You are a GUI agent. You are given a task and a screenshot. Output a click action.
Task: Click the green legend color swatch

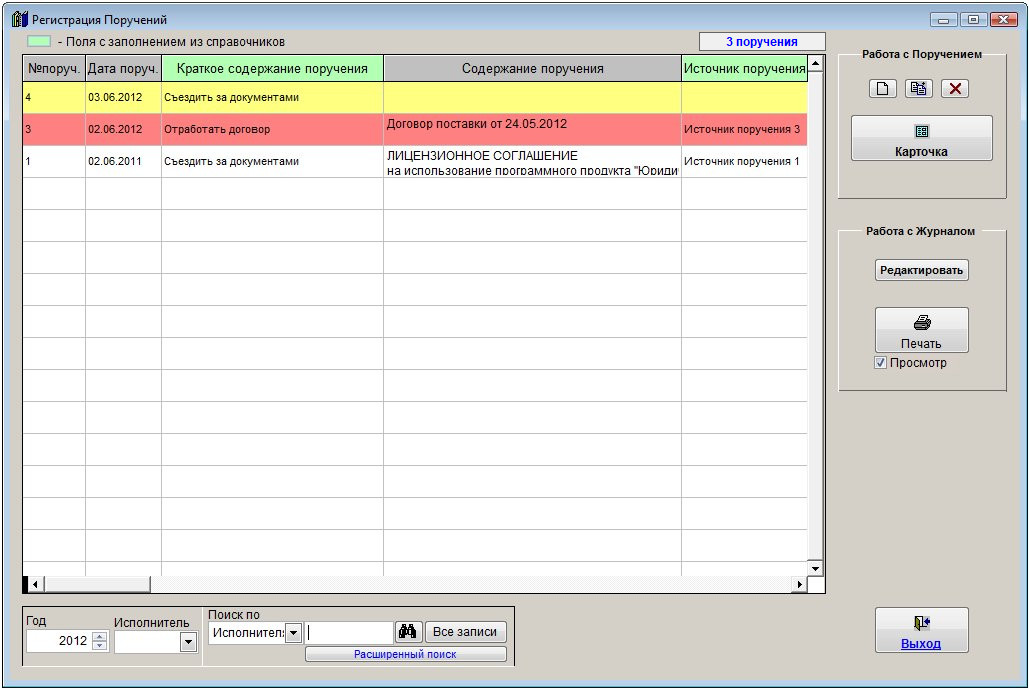tap(39, 41)
